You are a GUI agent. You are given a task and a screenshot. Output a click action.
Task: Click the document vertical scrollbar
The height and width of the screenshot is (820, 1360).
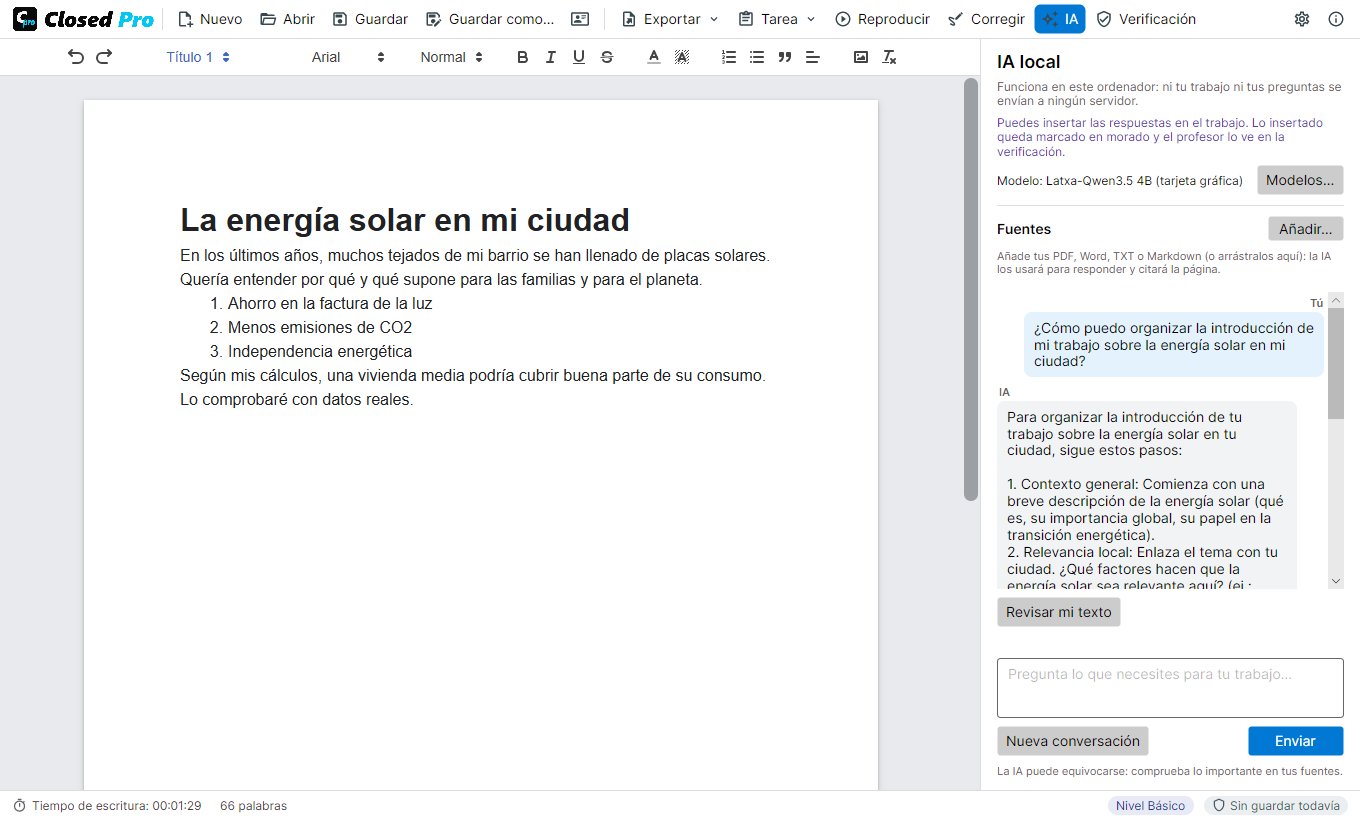970,290
